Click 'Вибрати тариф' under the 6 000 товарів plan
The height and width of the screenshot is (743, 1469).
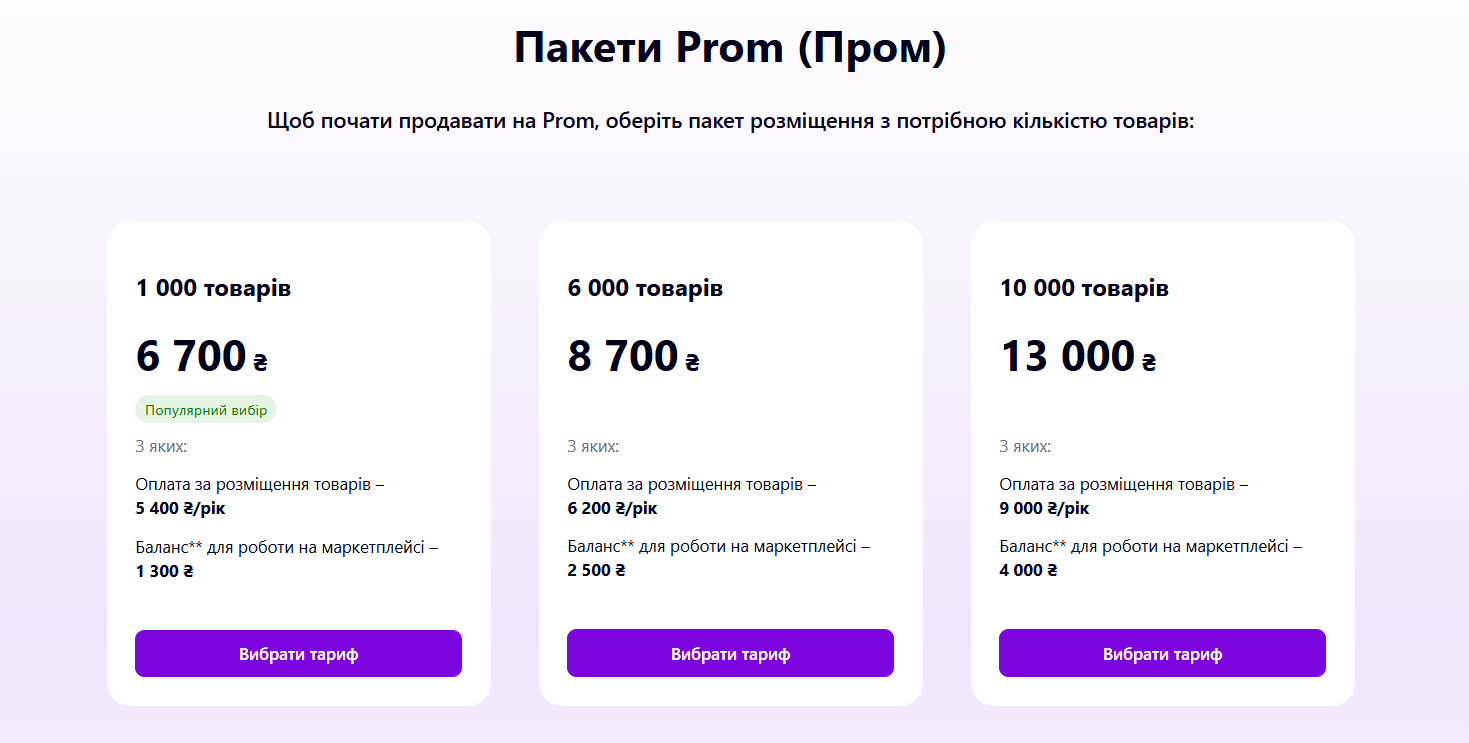730,653
